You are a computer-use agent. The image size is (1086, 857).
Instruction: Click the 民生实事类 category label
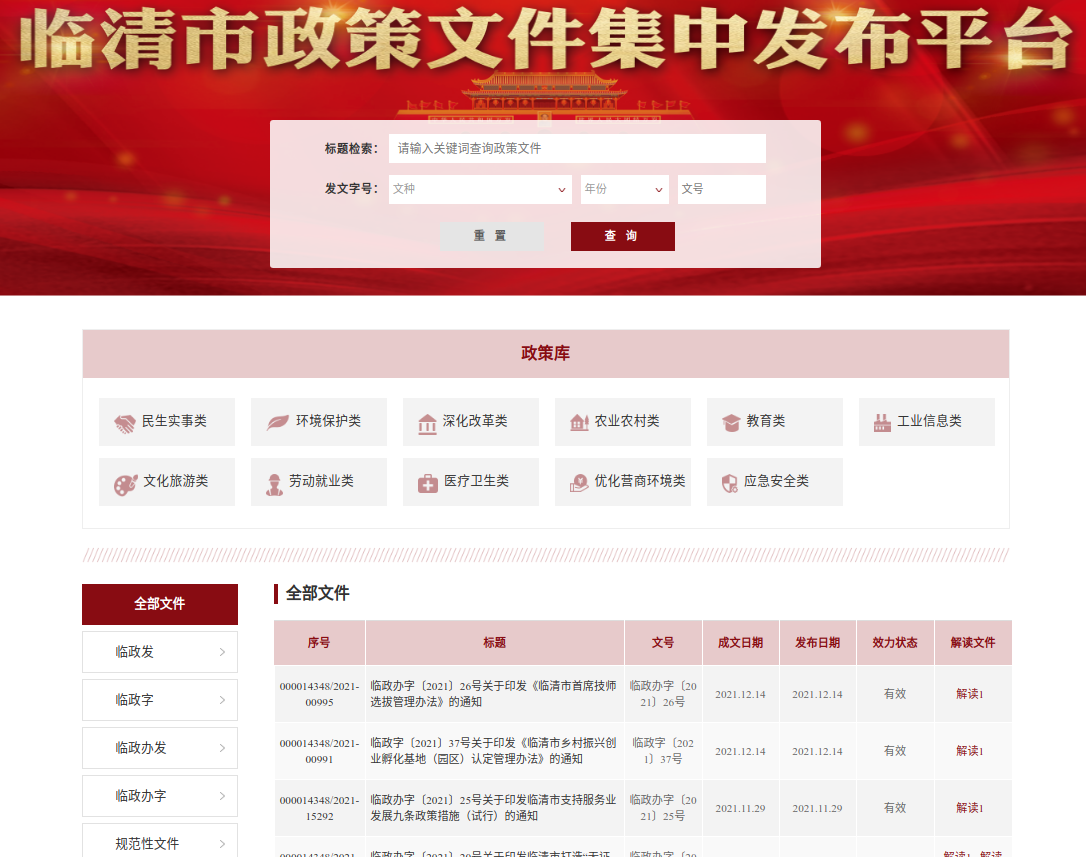(x=175, y=421)
